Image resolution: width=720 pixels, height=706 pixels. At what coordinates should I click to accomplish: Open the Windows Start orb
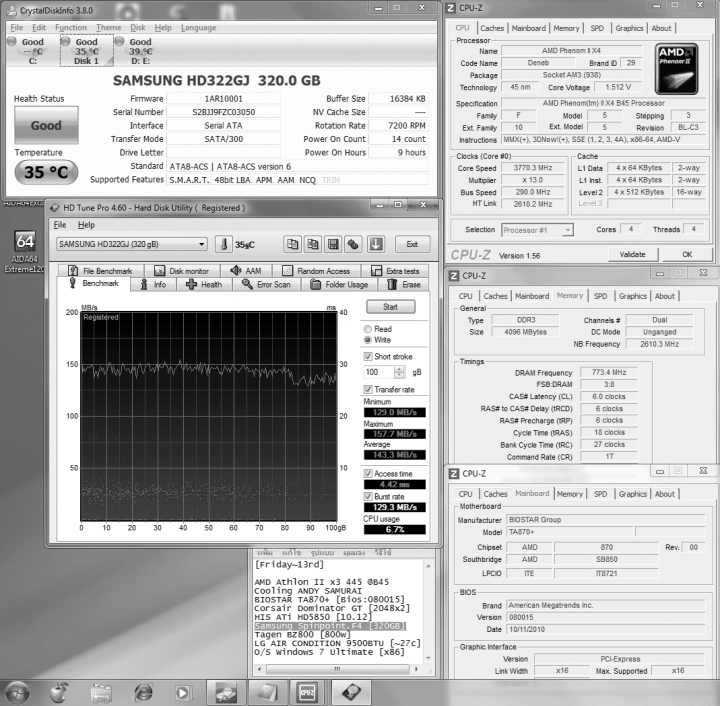point(17,693)
